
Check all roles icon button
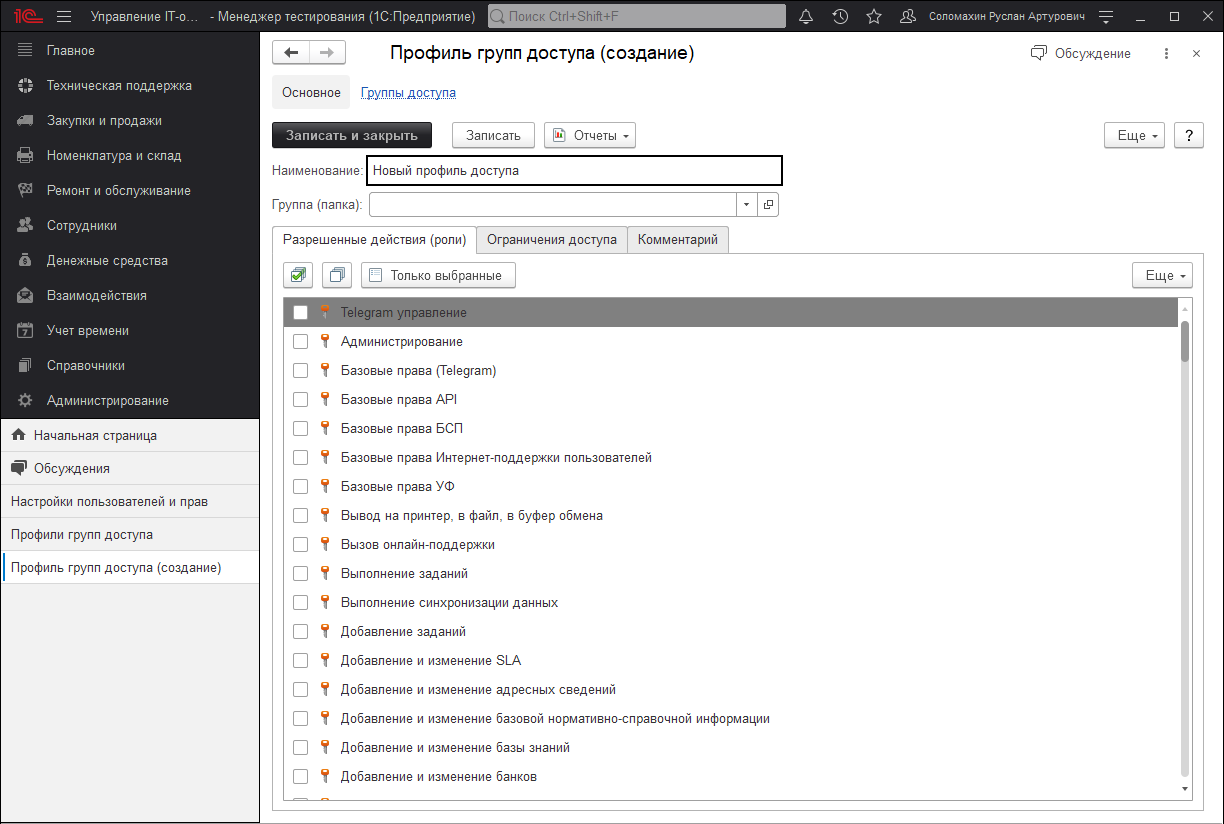tap(298, 275)
